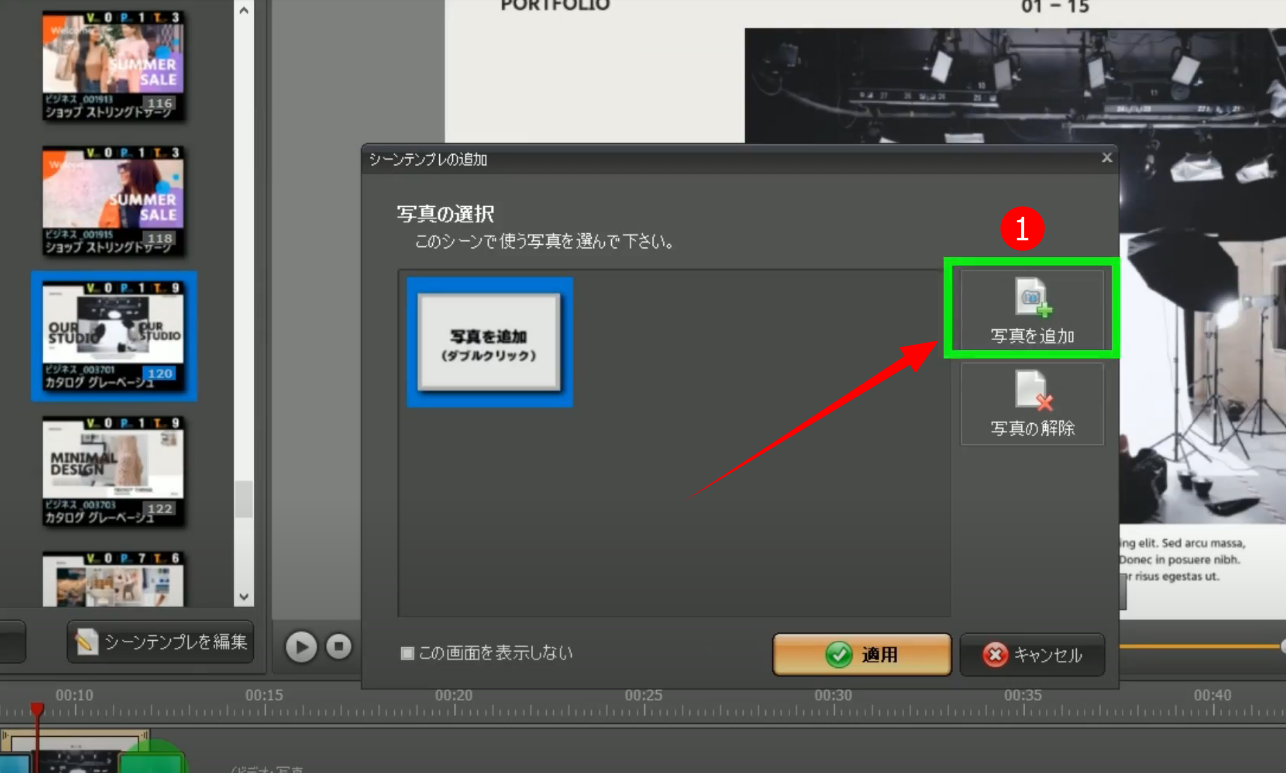The width and height of the screenshot is (1286, 773).
Task: Select the SUMMER SALE template numbered 116
Action: (114, 65)
